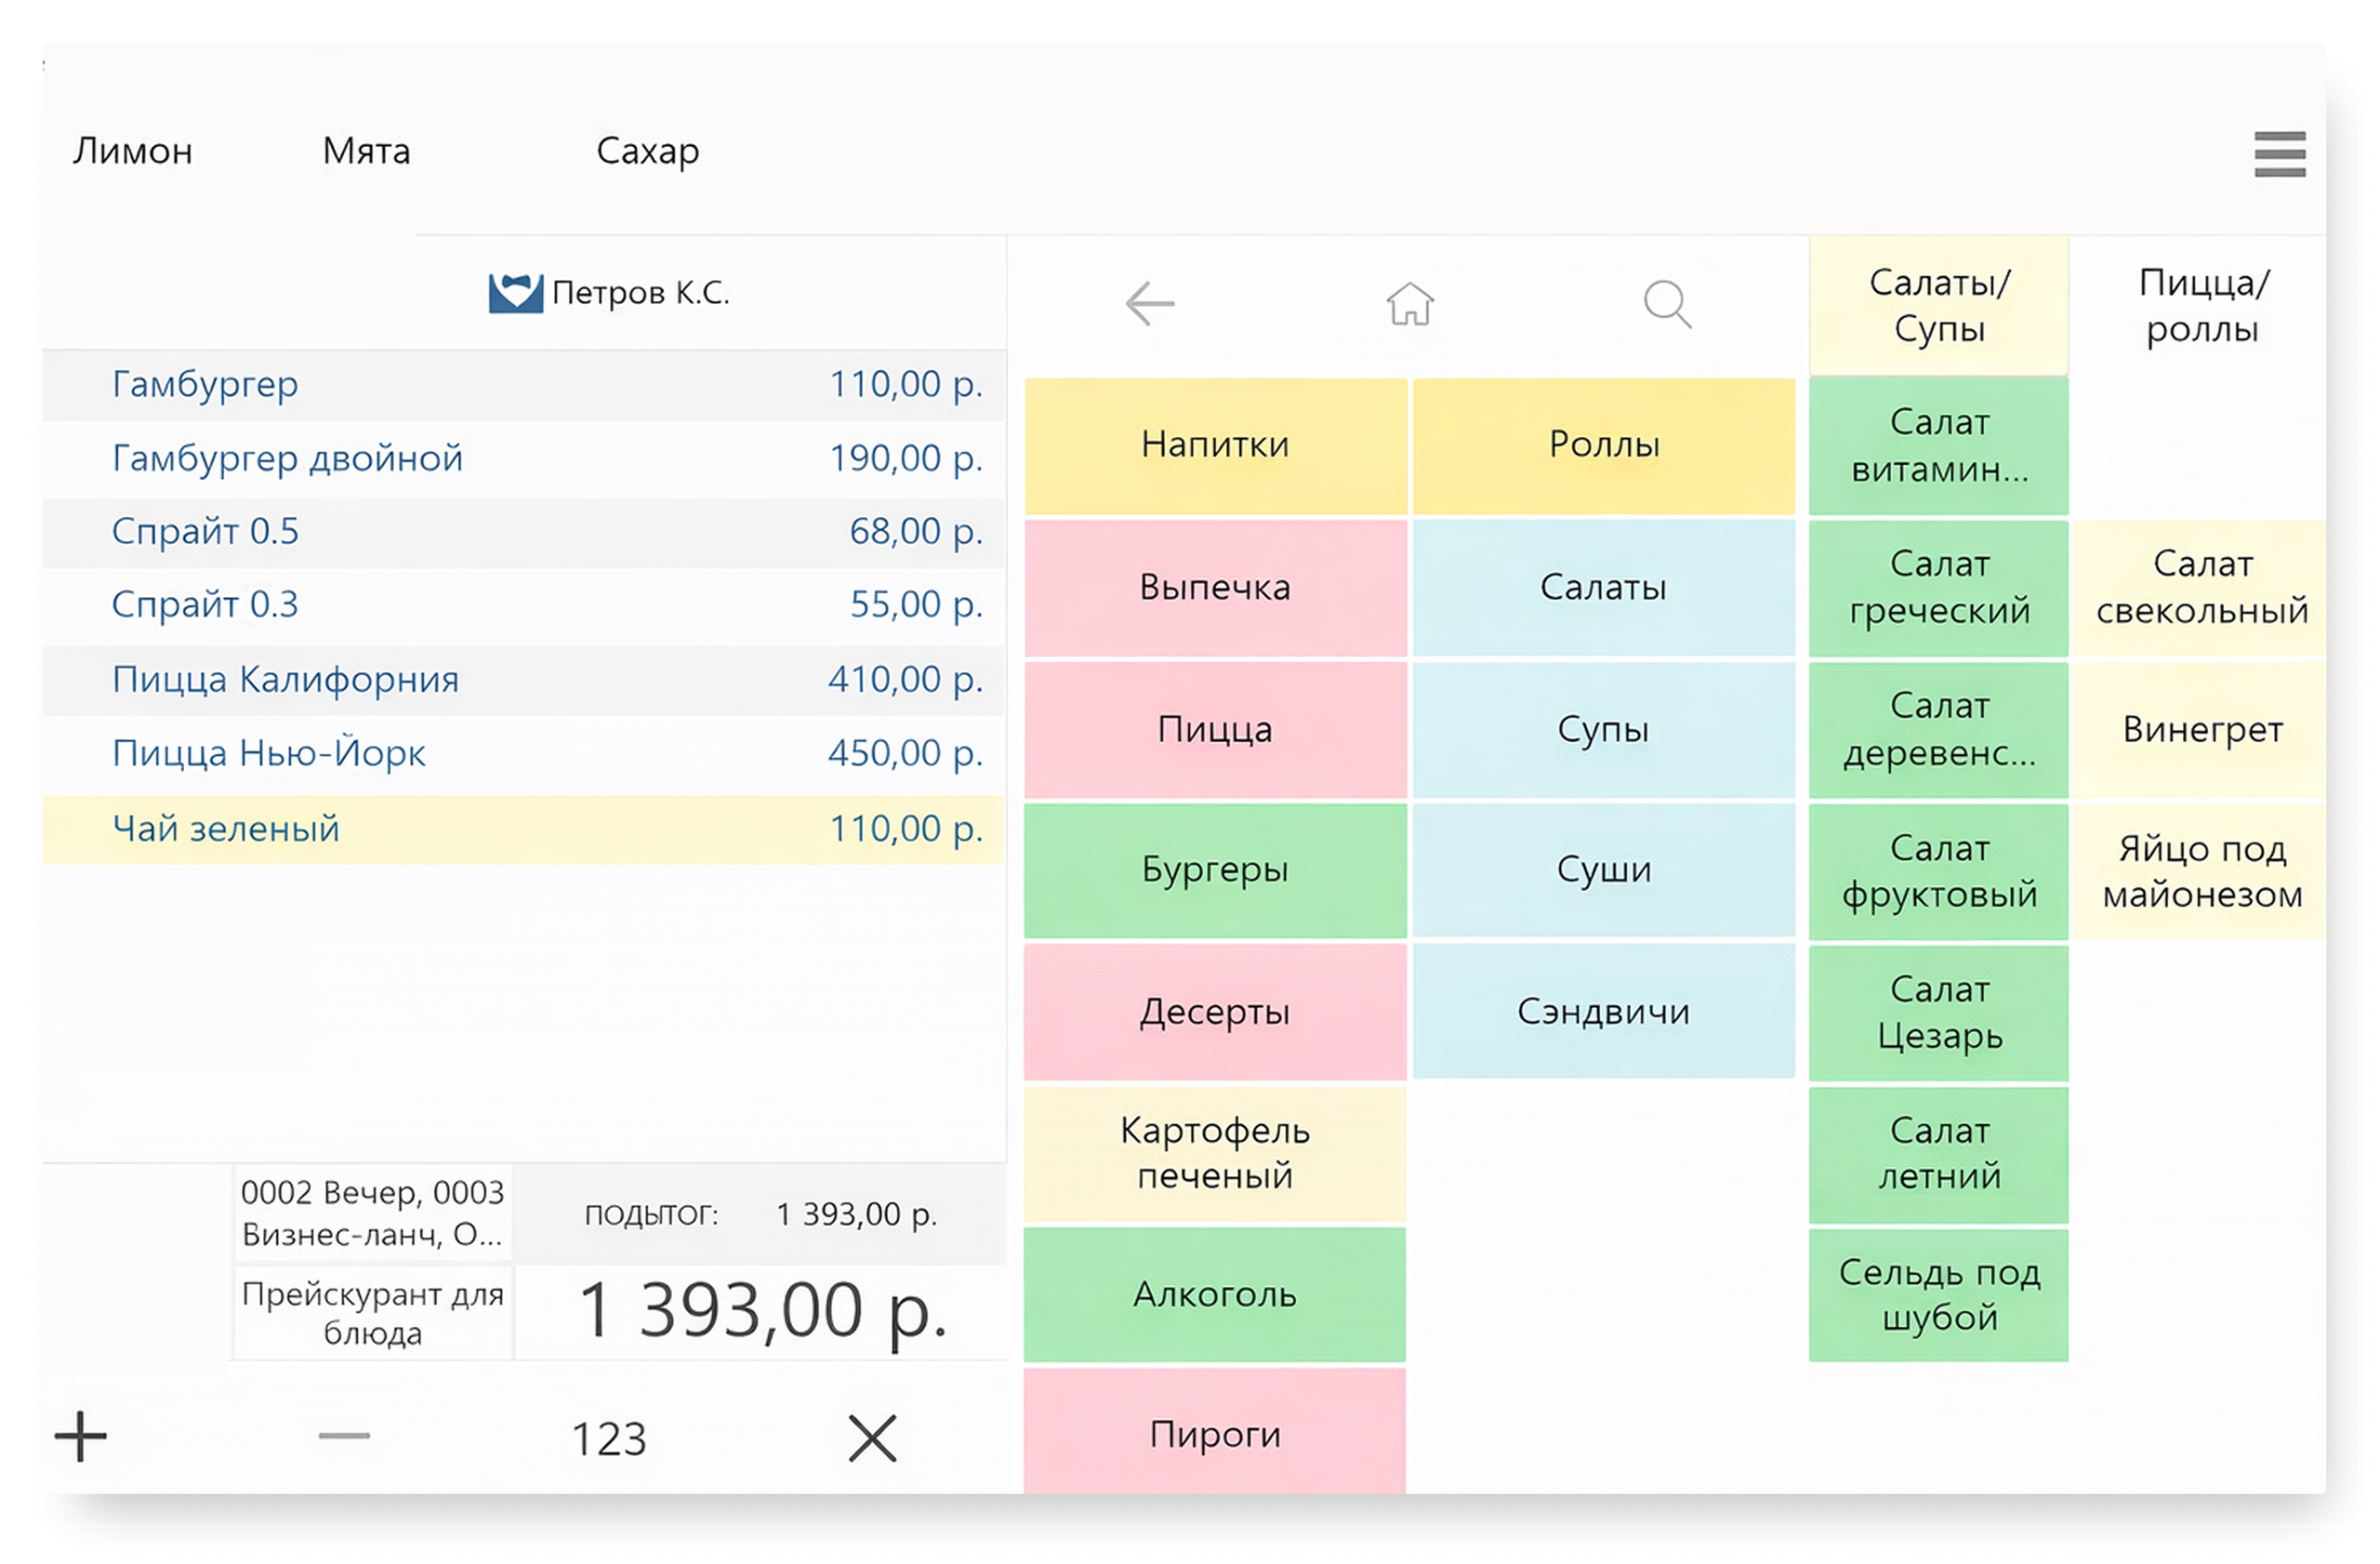Click the waiter bow-tie icon
This screenshot has width=2380, height=1564.
click(515, 293)
